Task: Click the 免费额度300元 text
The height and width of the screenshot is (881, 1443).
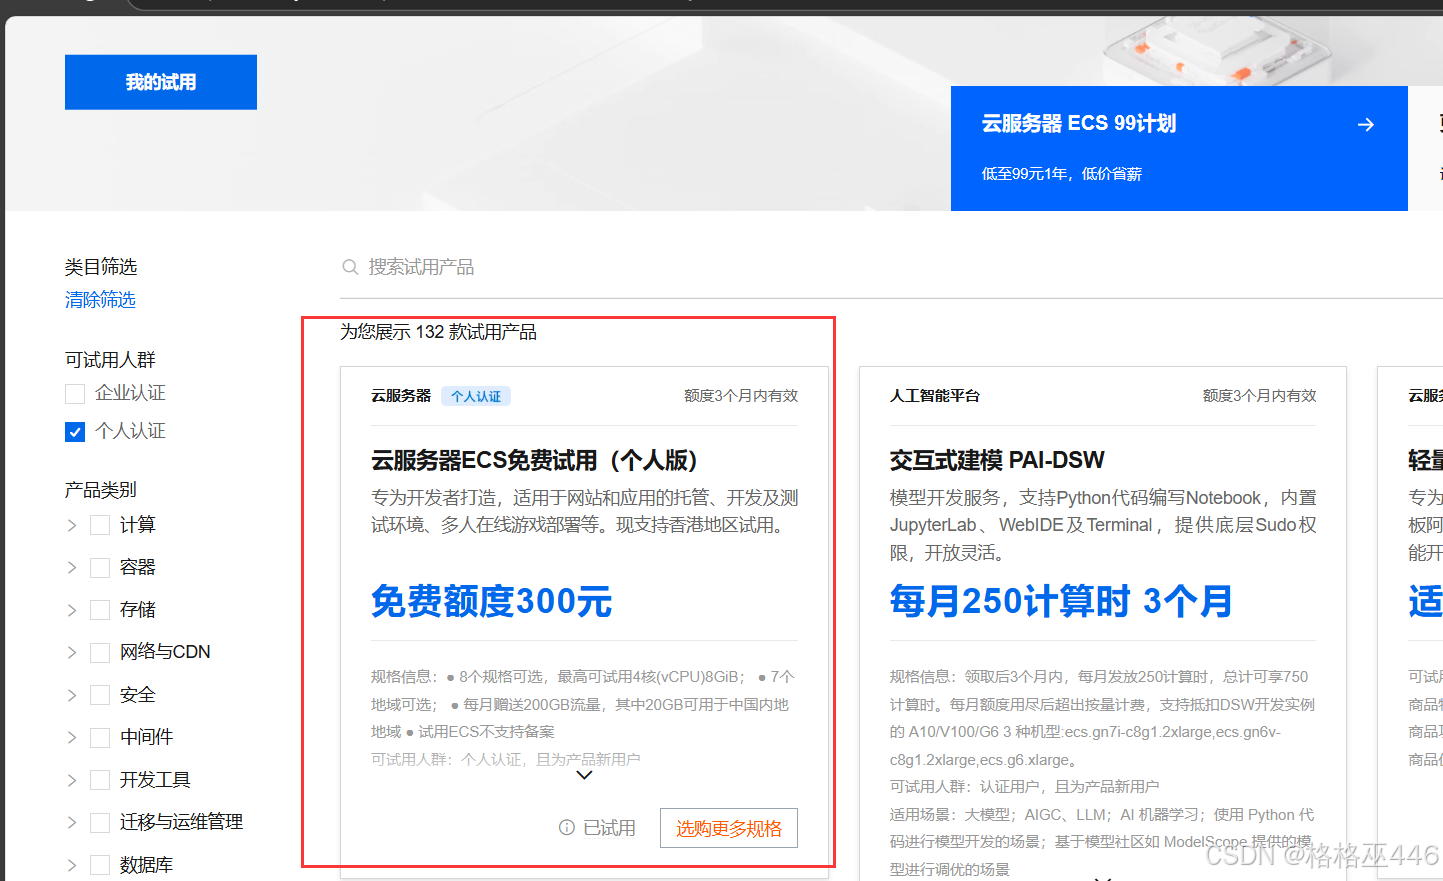Action: [491, 601]
